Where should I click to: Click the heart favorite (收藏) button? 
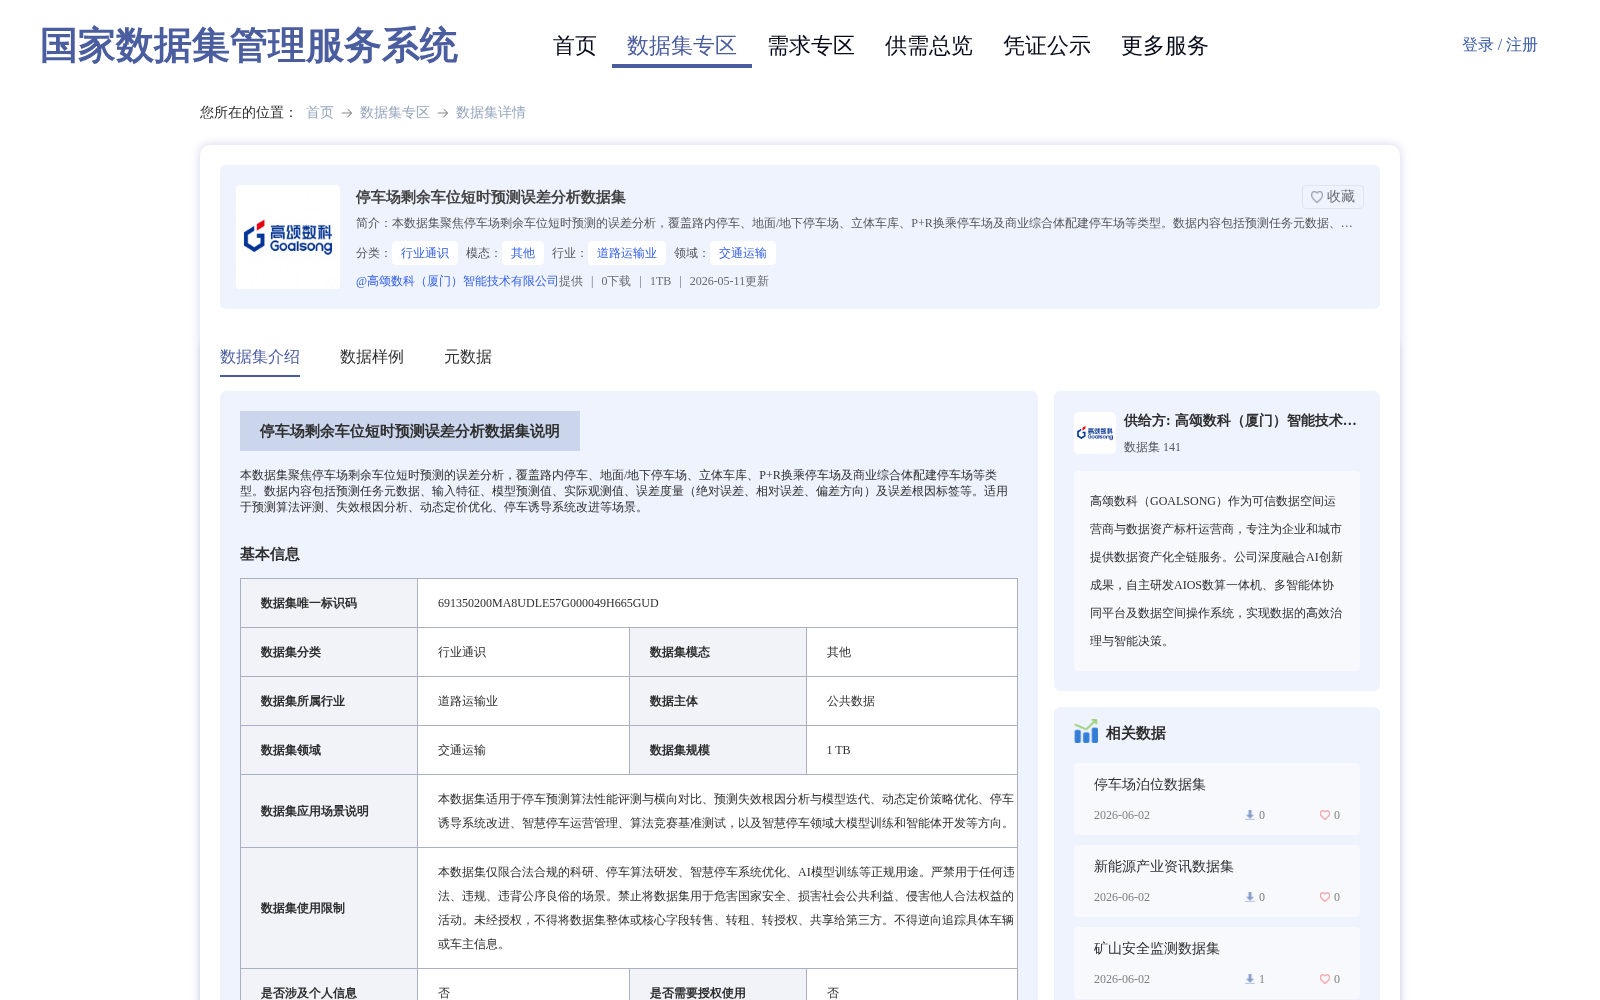[x=1332, y=197]
